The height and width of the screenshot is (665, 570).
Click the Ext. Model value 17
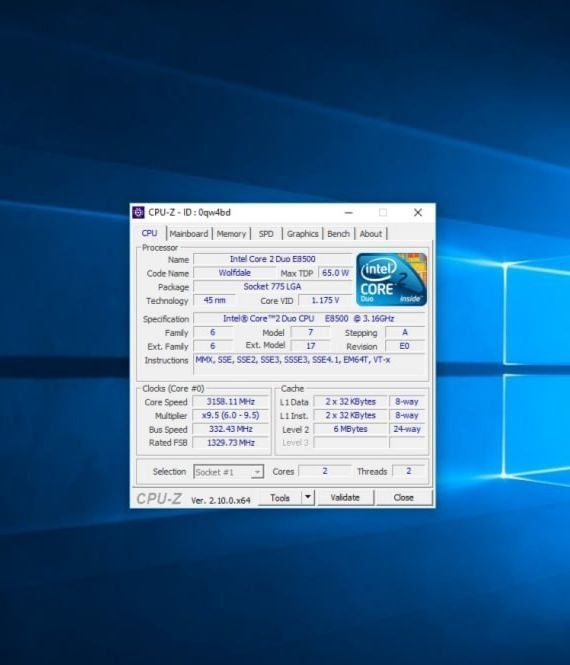pos(310,346)
